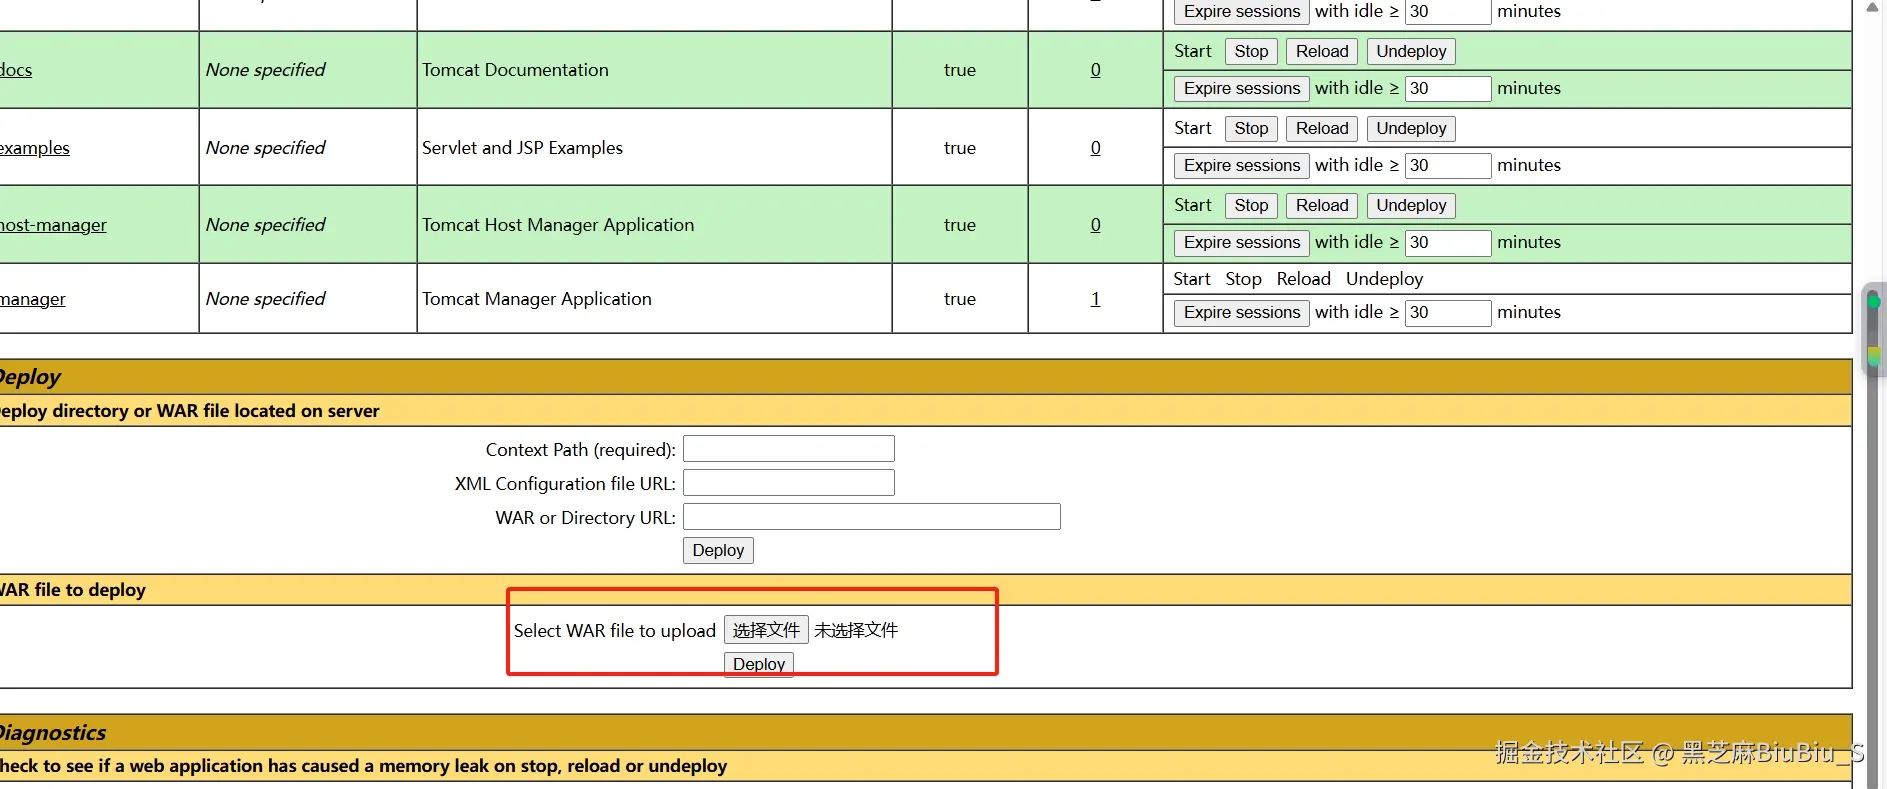Expire sessions for the host-manager application
The width and height of the screenshot is (1887, 789).
click(x=1242, y=243)
